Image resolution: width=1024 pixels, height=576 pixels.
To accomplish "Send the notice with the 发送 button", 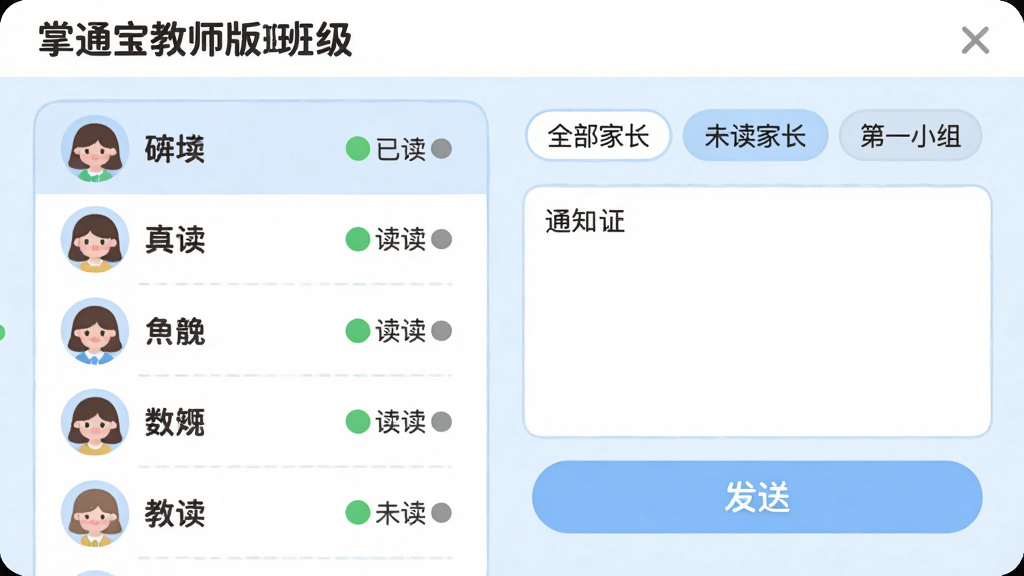I will coord(757,497).
